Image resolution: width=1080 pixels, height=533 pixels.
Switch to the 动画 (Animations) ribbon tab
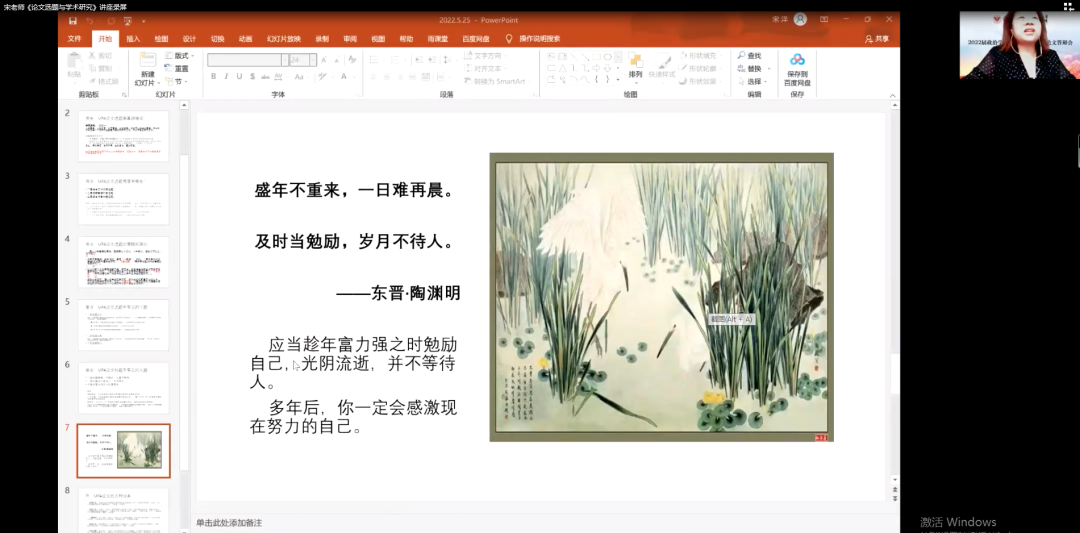pos(246,39)
